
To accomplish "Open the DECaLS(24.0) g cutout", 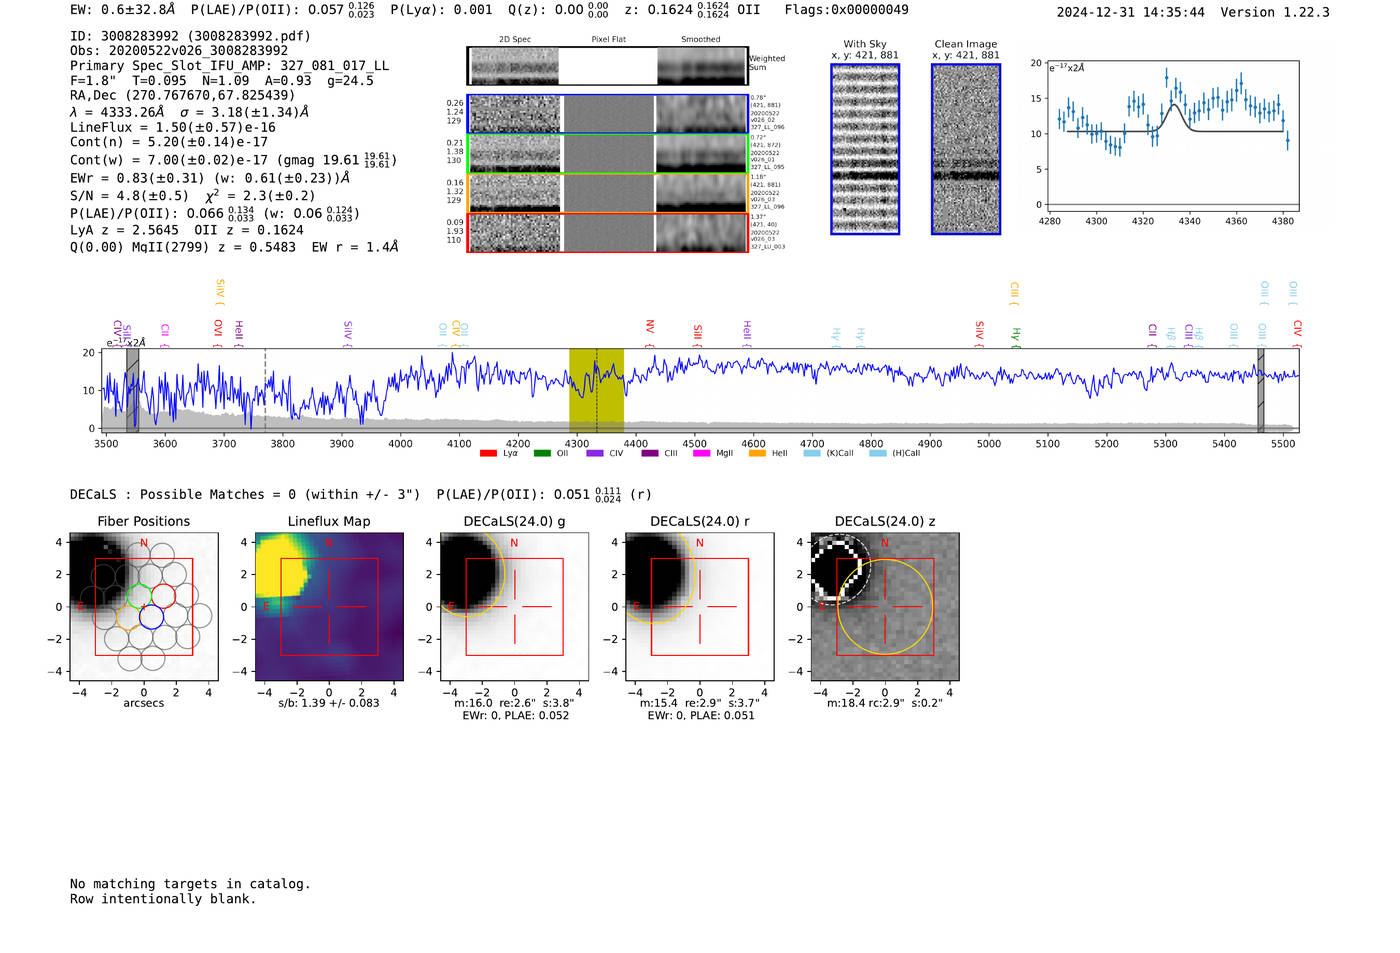I will pos(514,607).
